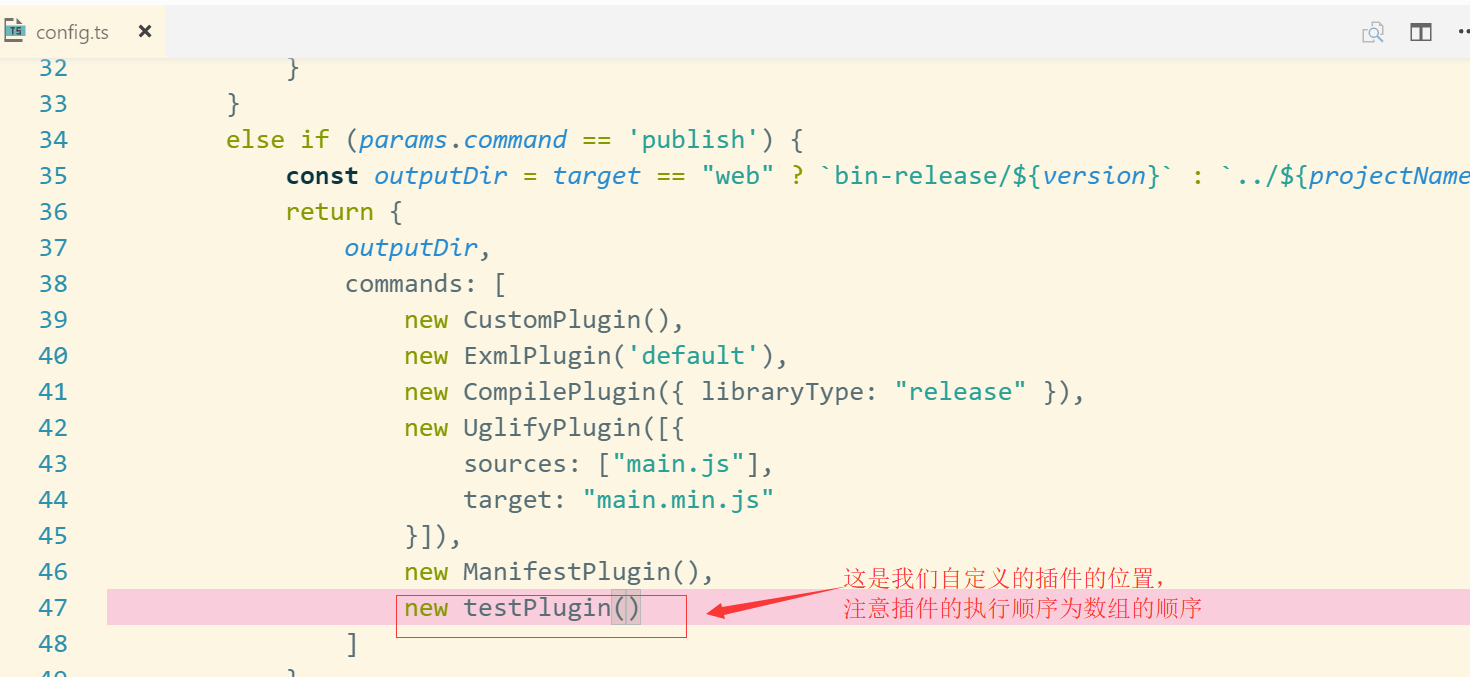Close the config.ts tab
1470x677 pixels.
coord(145,31)
